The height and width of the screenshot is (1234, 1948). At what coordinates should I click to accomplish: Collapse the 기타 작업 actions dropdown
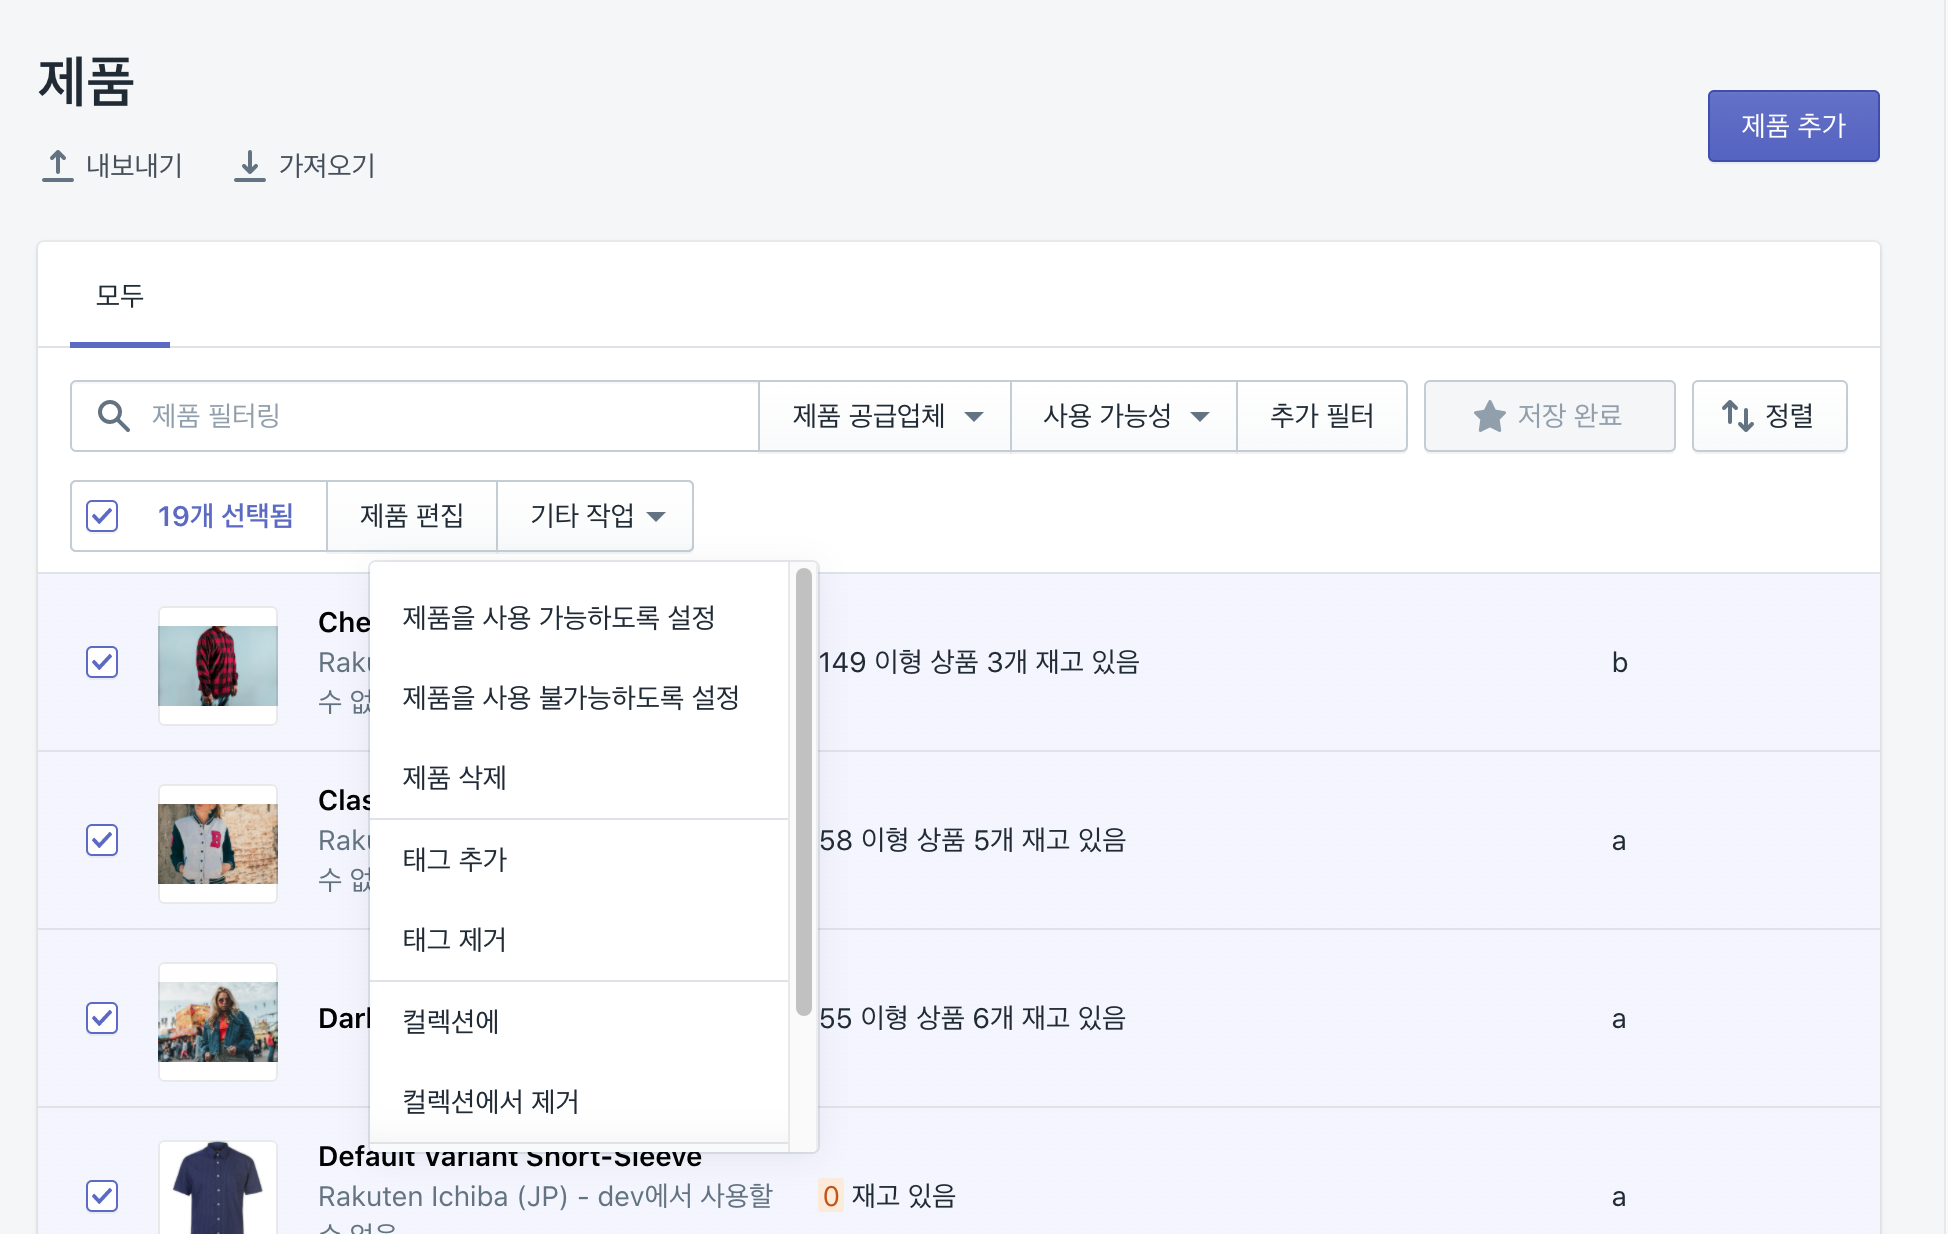click(x=596, y=516)
